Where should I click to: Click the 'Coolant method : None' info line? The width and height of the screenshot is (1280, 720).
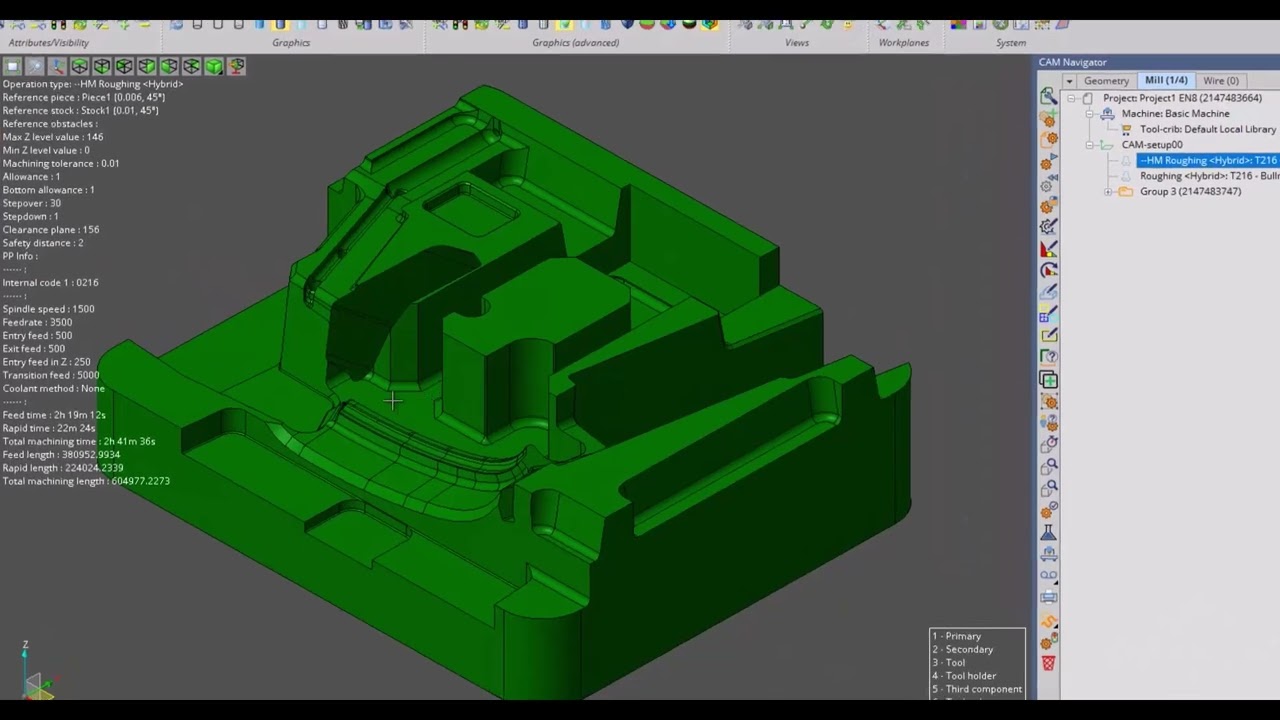(x=53, y=388)
